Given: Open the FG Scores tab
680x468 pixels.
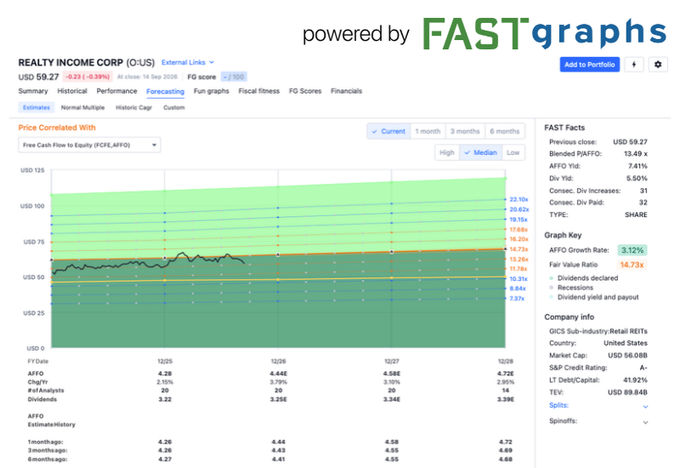Looking at the screenshot, I should click(x=305, y=91).
